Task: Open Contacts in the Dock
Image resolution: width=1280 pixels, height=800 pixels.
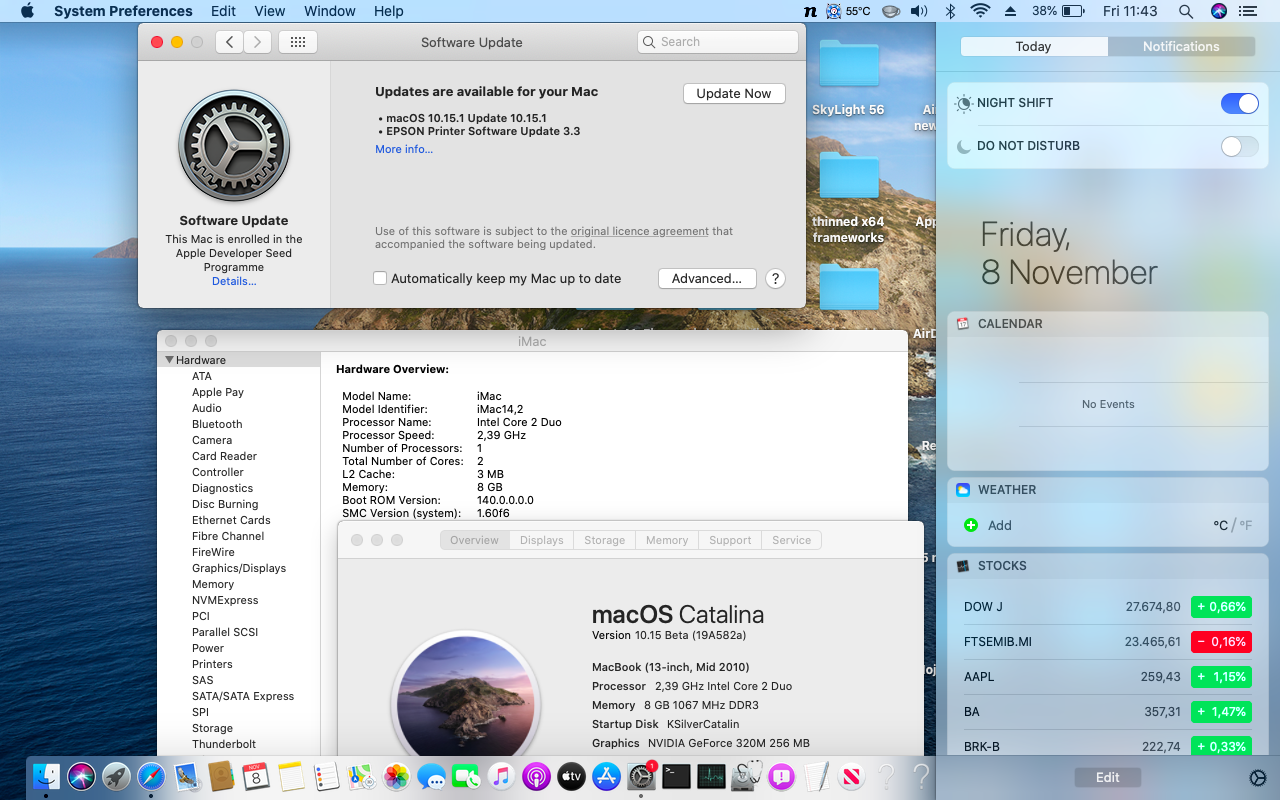Action: coord(222,776)
